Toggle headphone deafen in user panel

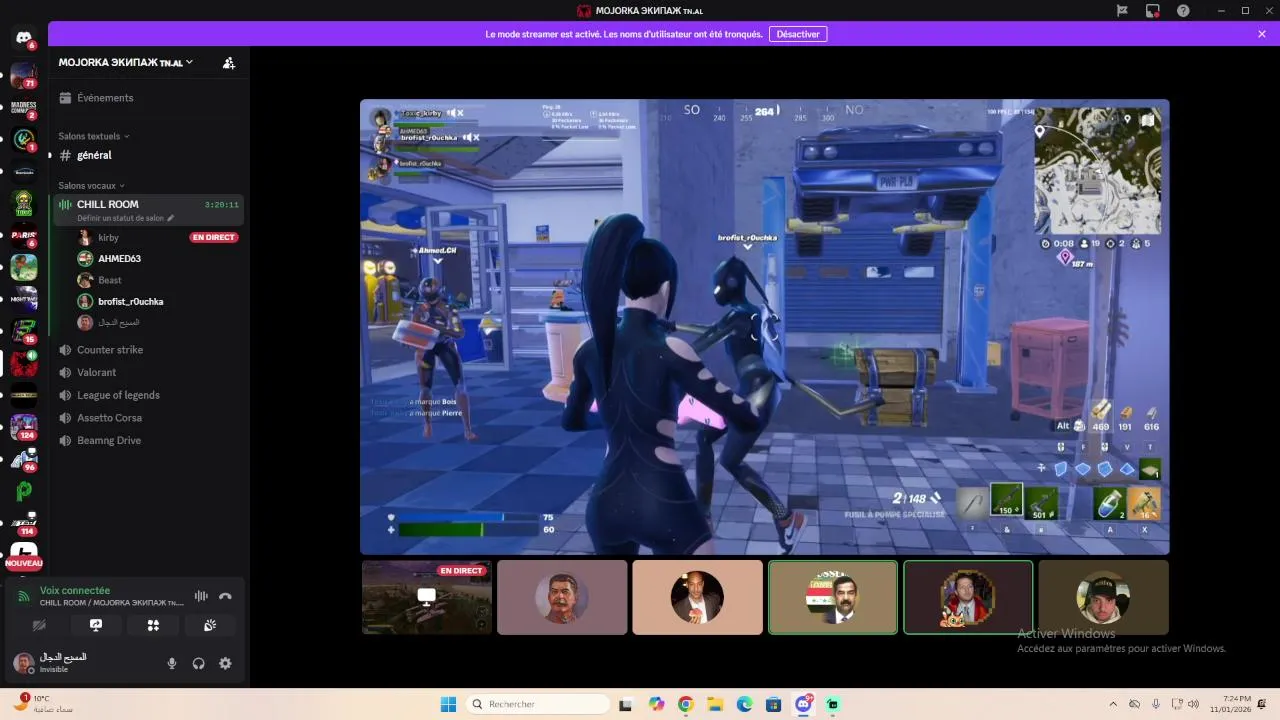198,663
